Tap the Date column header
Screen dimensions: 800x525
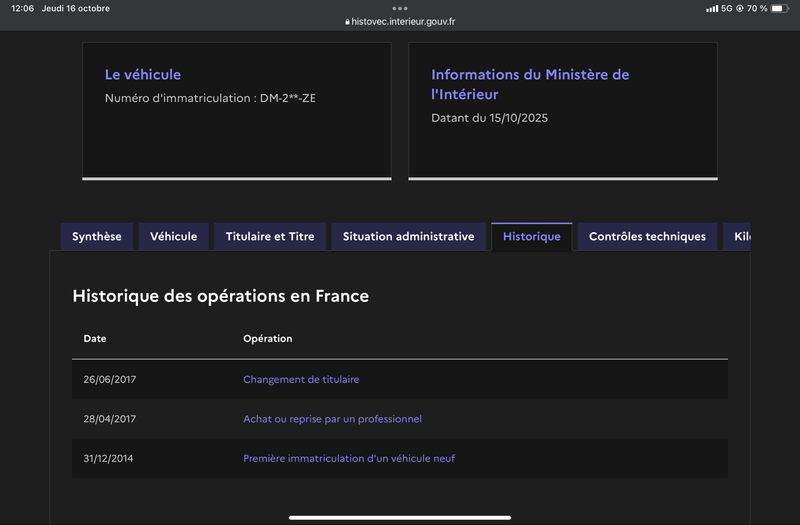pyautogui.click(x=95, y=339)
